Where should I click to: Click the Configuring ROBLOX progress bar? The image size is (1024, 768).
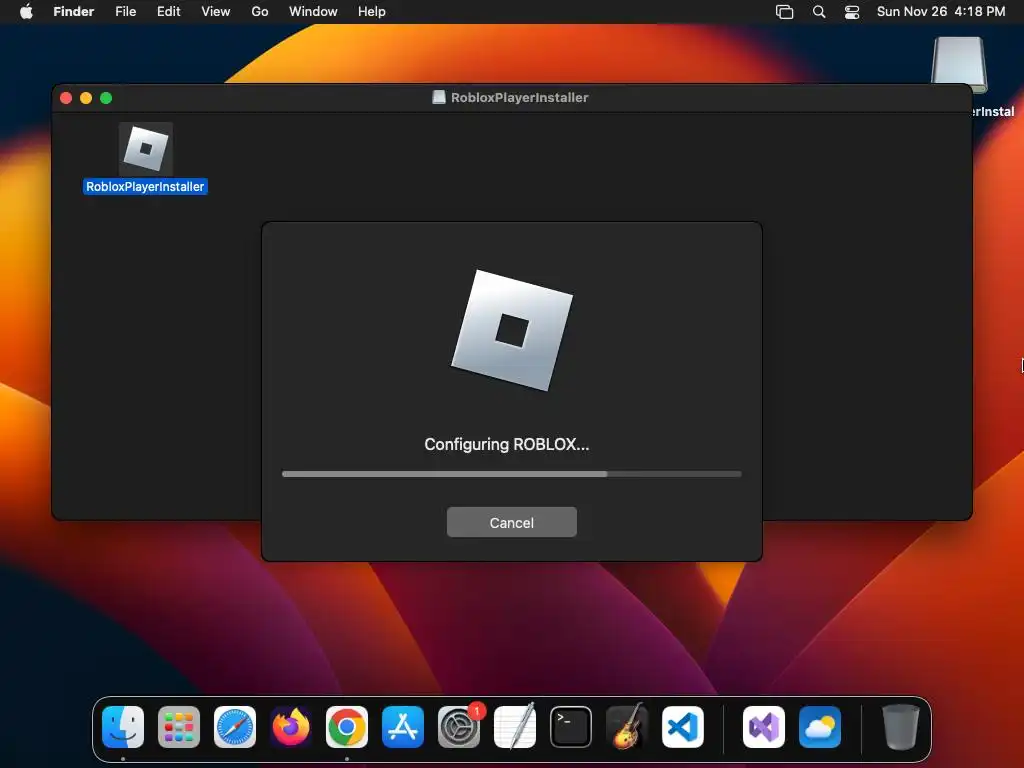click(x=511, y=474)
